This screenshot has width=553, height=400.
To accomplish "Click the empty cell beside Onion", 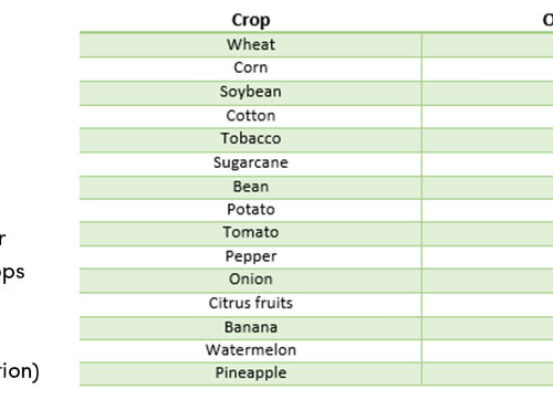I will (487, 280).
